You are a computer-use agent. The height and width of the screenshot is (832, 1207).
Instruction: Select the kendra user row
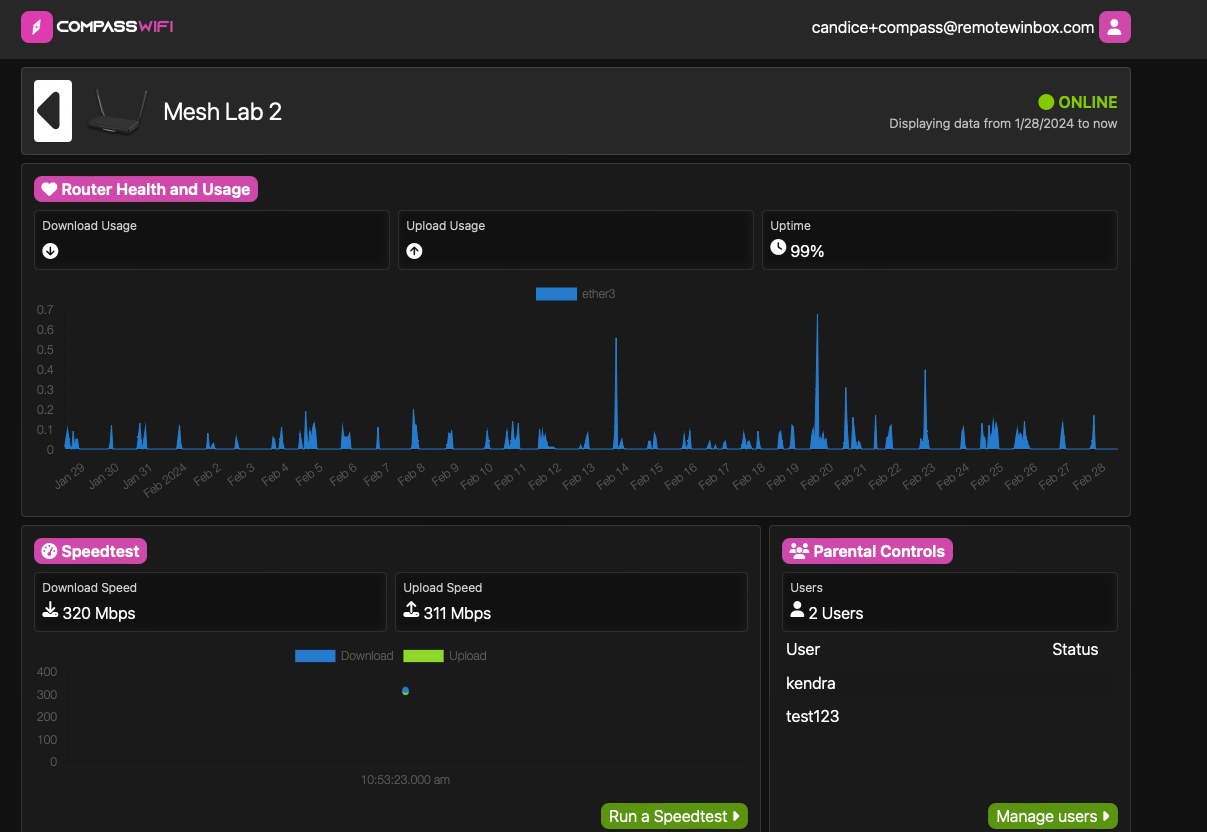point(811,683)
